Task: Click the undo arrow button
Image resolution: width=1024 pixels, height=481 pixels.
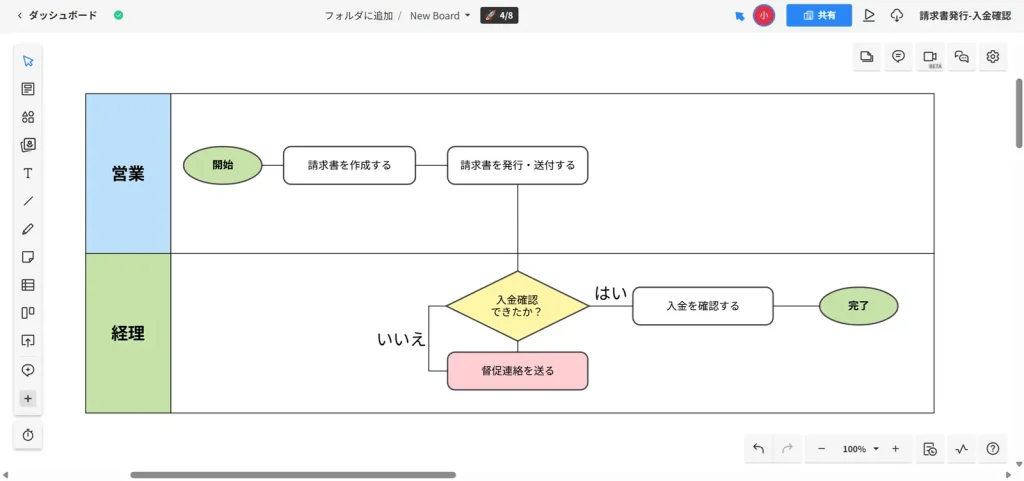Action: tap(758, 449)
